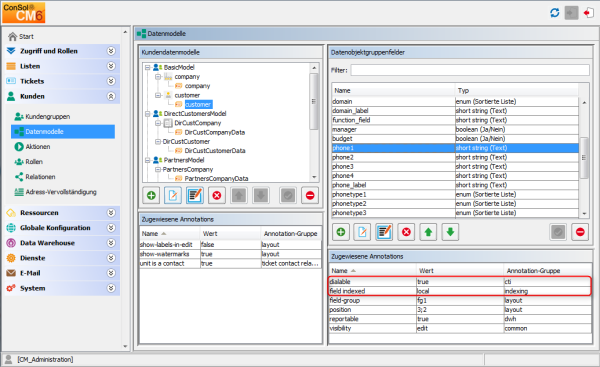Click the edit field icon under Datenobjektgruppenfelder
This screenshot has width=600, height=367.
point(362,232)
